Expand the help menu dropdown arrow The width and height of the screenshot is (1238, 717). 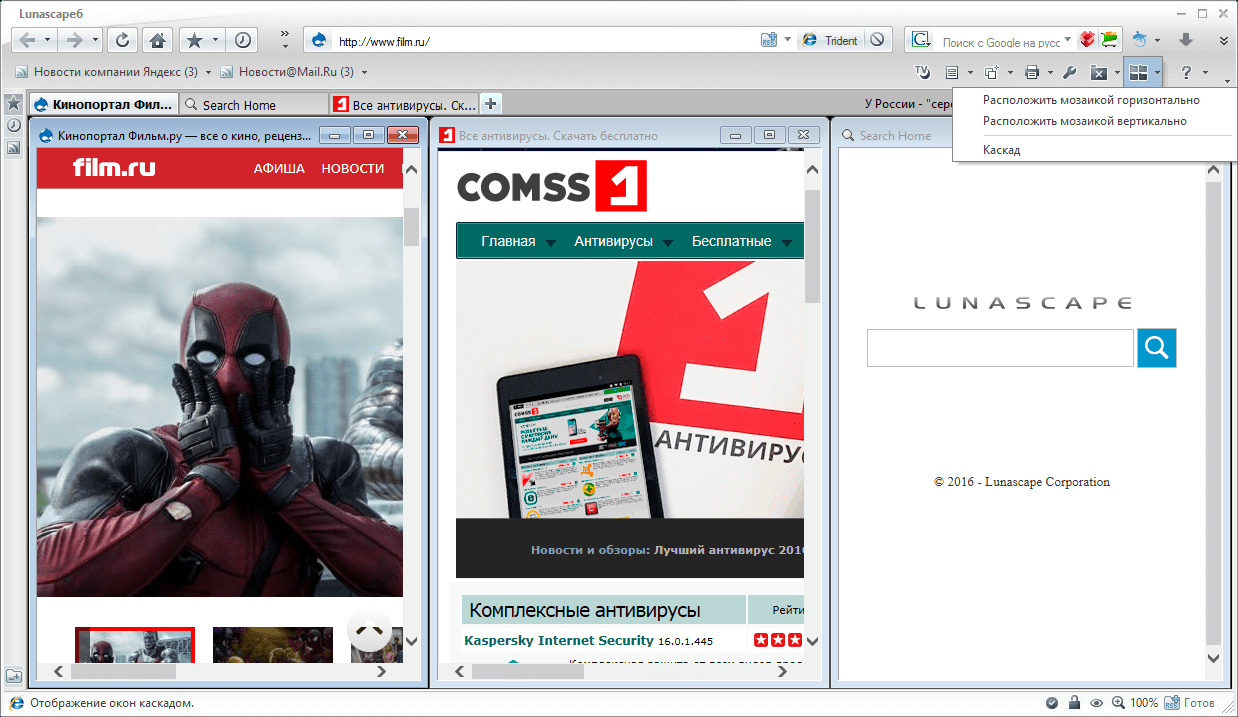click(x=1205, y=72)
